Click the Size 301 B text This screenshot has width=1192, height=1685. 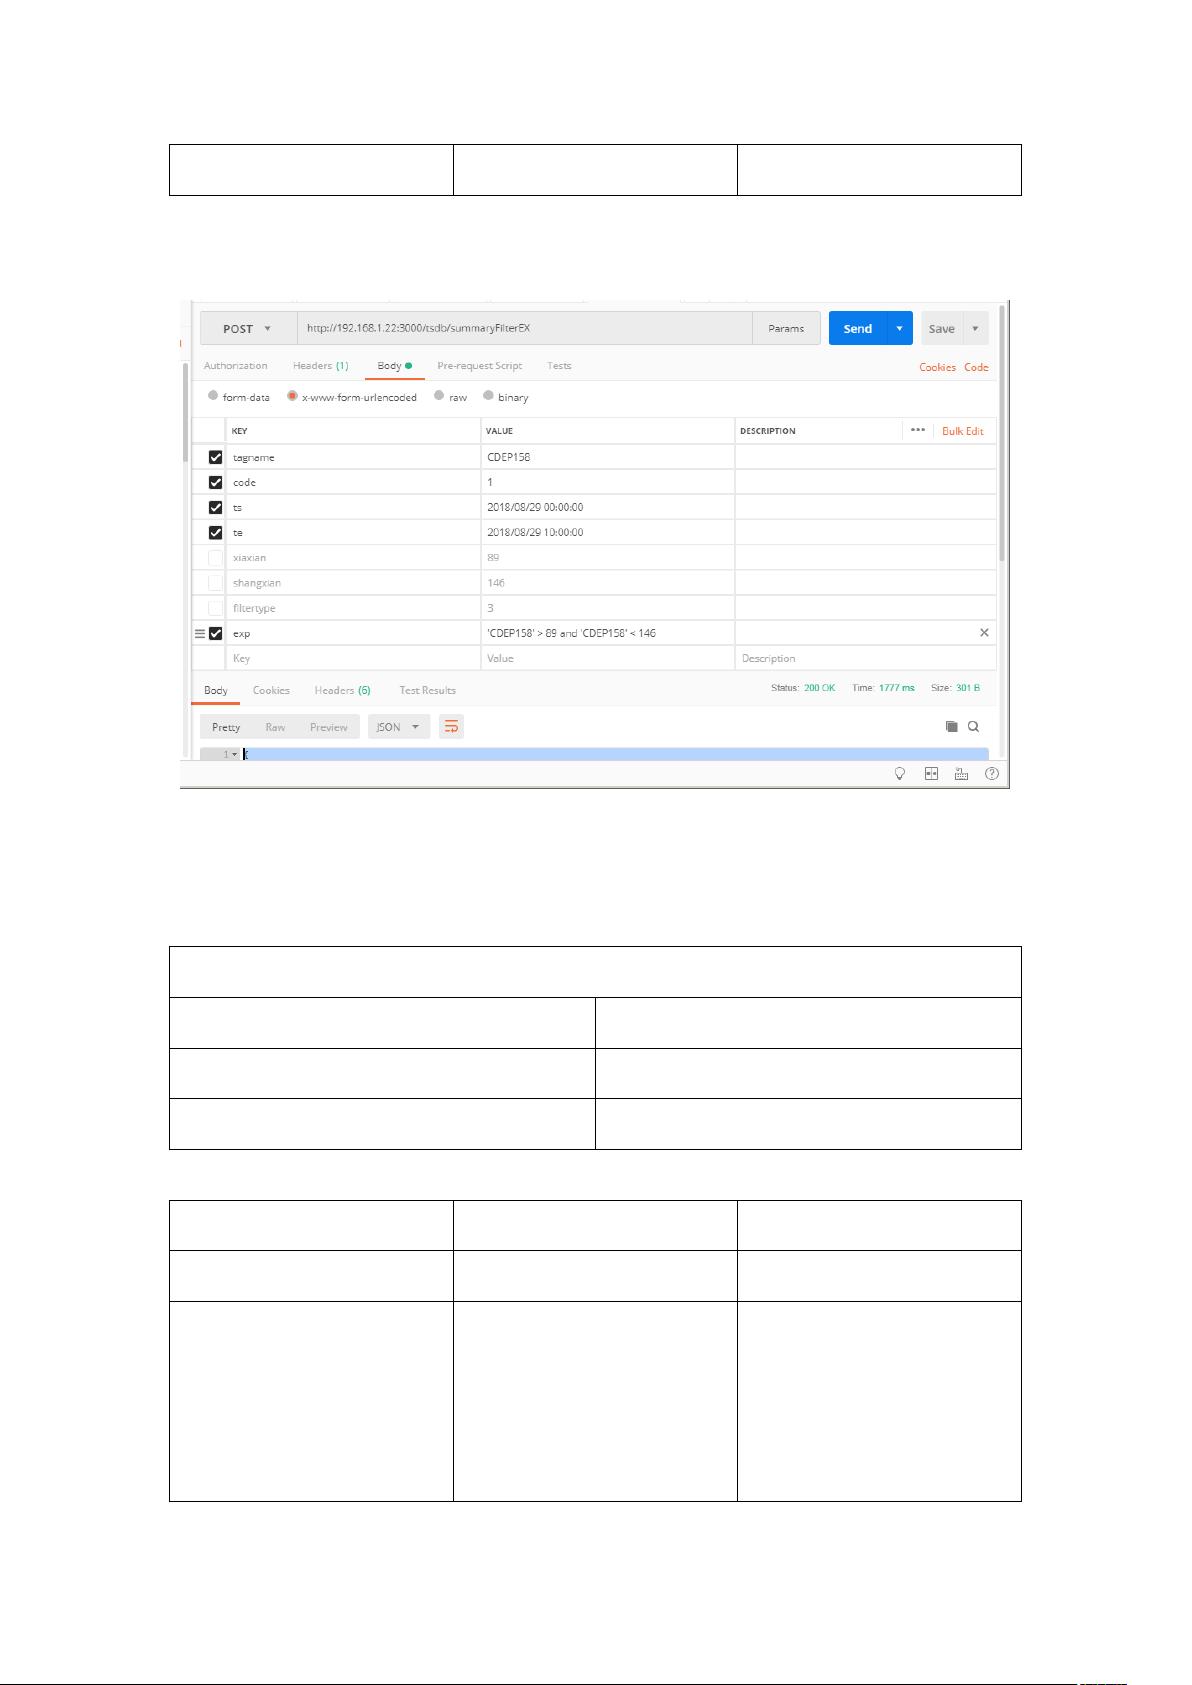(955, 688)
